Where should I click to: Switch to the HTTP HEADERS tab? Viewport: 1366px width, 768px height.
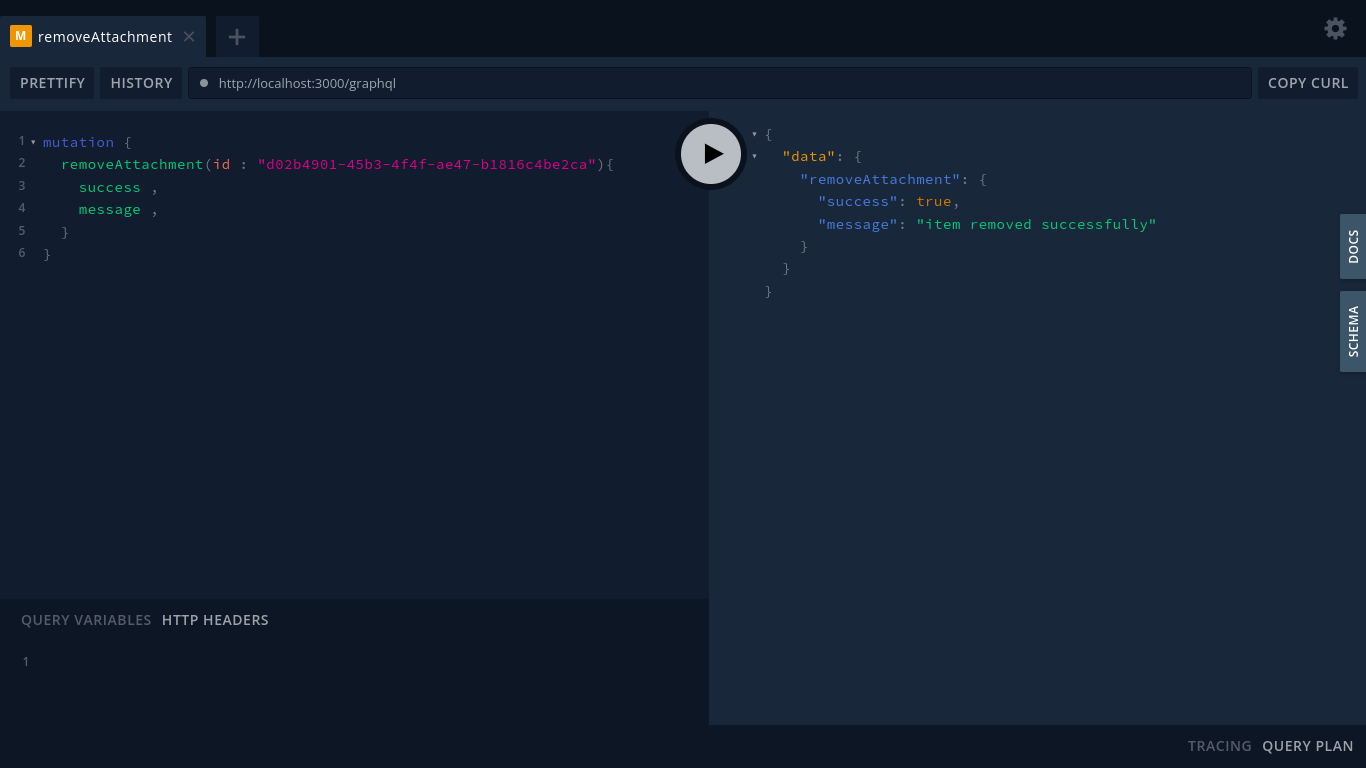tap(215, 620)
